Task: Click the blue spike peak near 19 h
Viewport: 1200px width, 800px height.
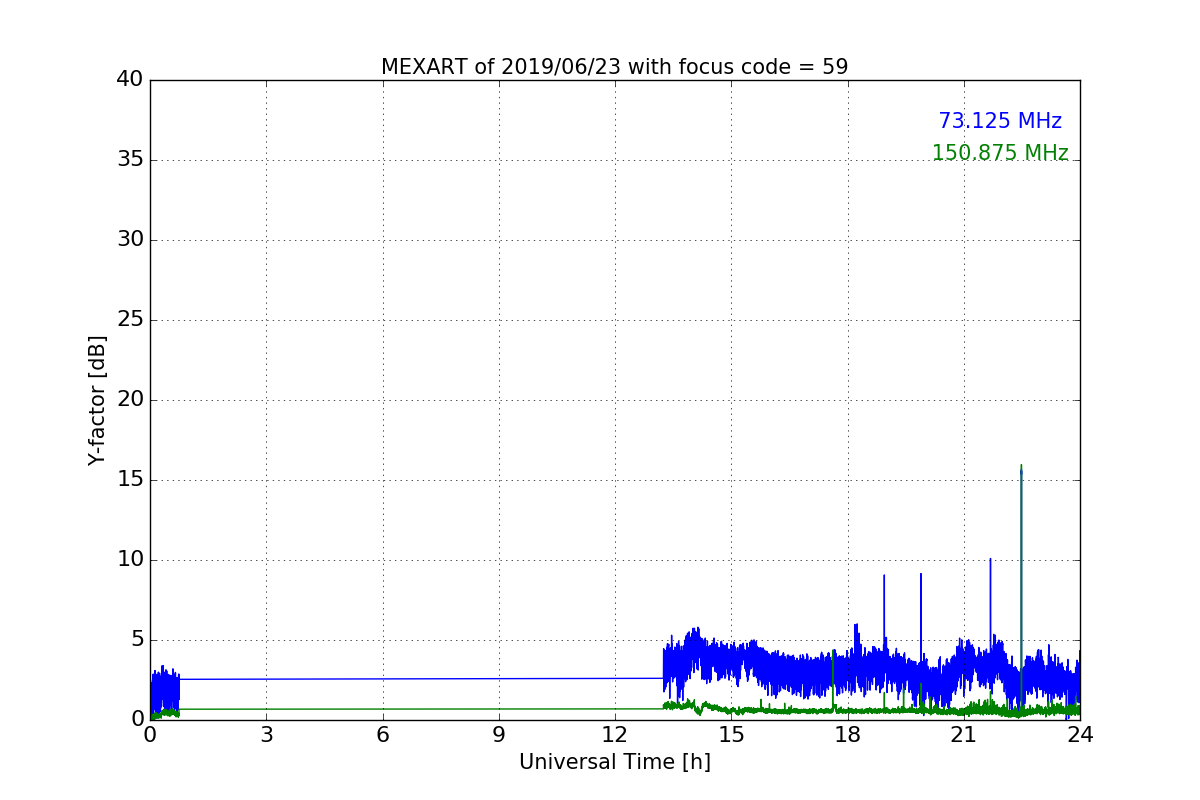Action: 884,576
